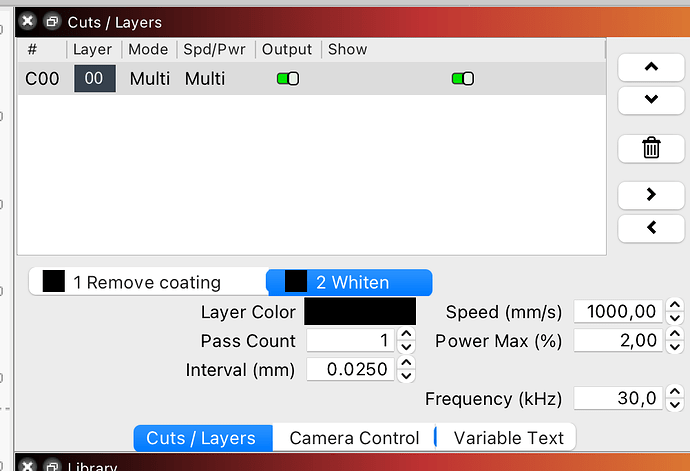Click the Frequency (kHz) input field
The width and height of the screenshot is (690, 471).
(618, 398)
